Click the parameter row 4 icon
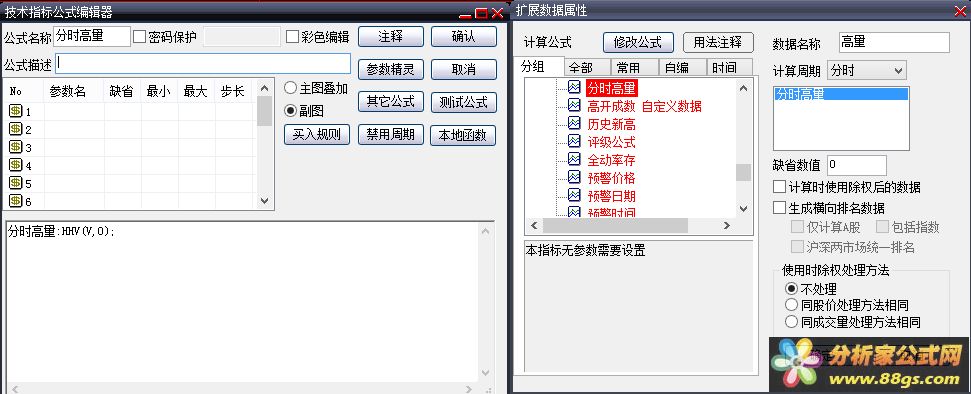This screenshot has height=394, width=971. pos(15,165)
